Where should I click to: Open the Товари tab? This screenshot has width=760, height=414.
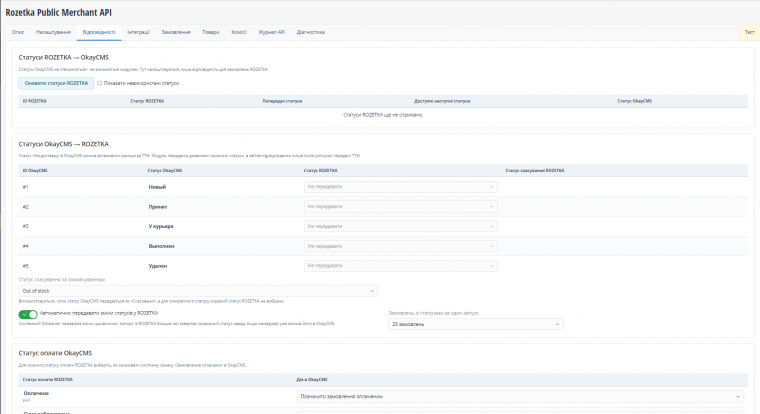click(211, 32)
